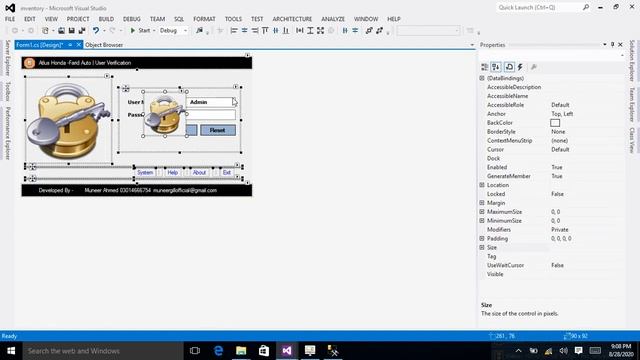Click the Align Tops layout icon
The width and height of the screenshot is (640, 360).
coord(265,31)
